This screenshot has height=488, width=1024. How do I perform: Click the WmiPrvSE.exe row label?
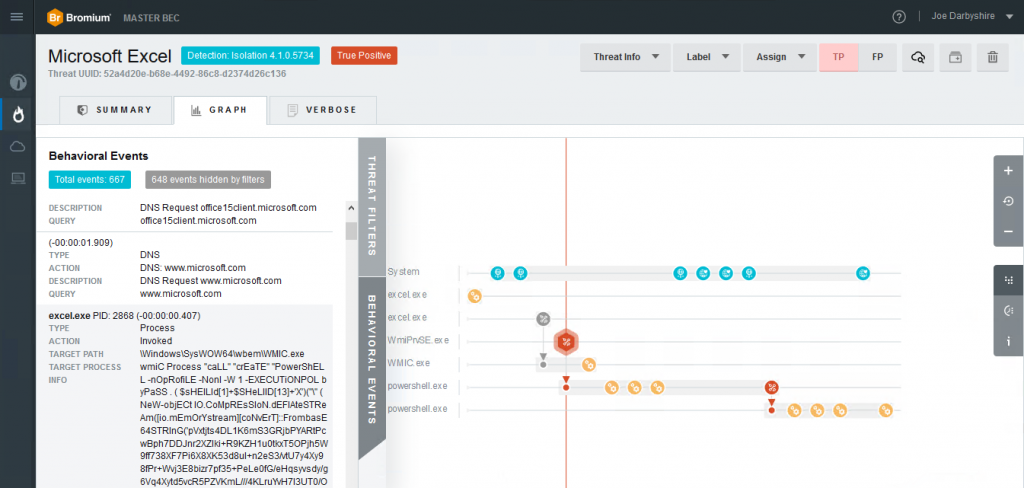(418, 340)
